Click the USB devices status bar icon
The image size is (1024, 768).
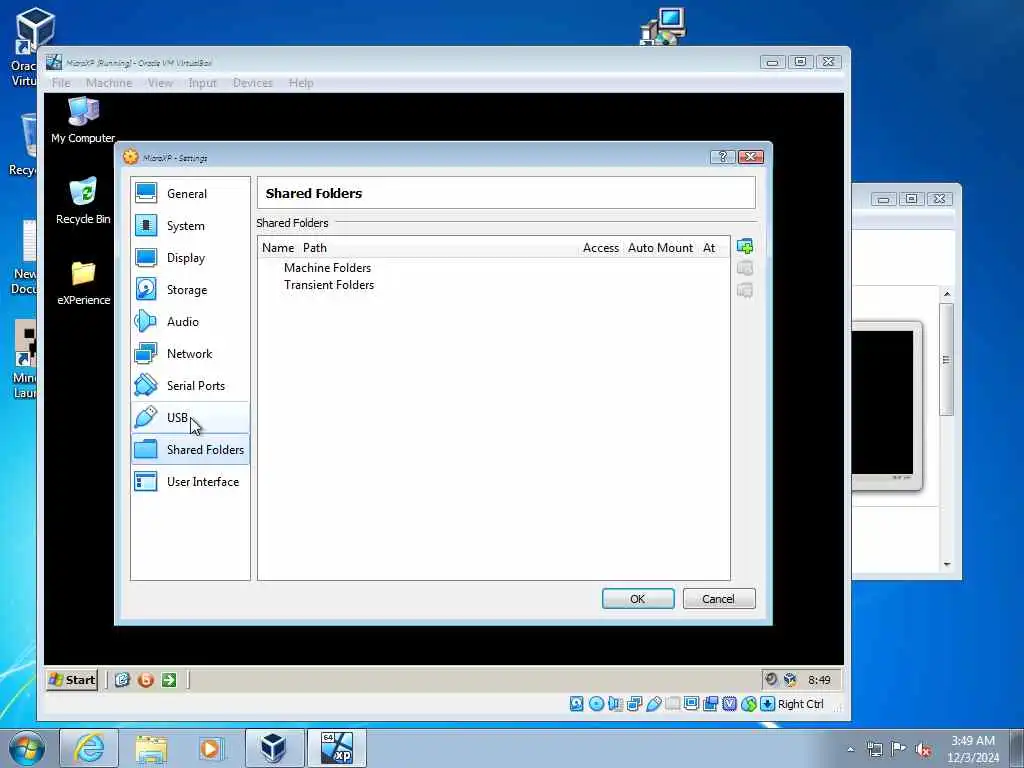coord(654,703)
